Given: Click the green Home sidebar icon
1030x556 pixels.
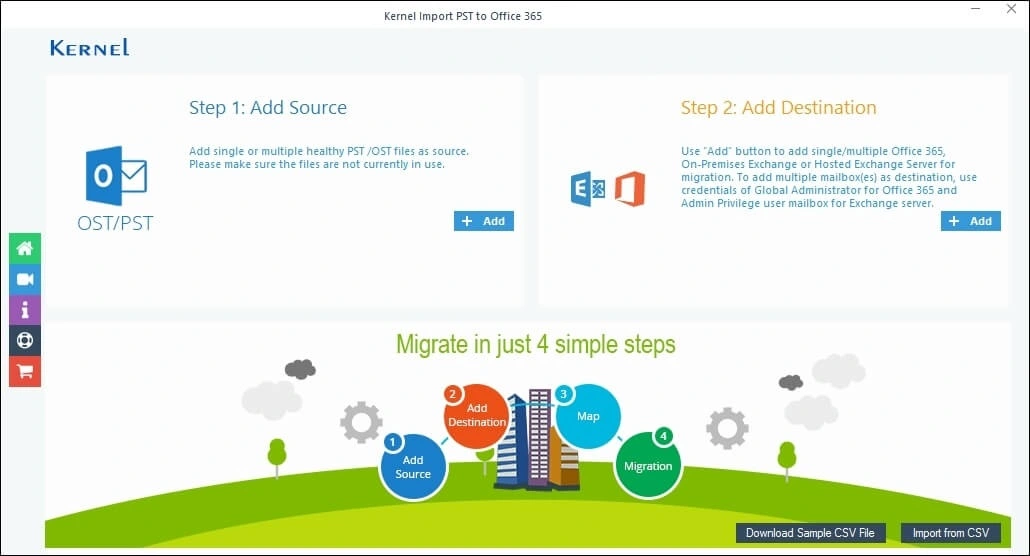Looking at the screenshot, I should 25,248.
